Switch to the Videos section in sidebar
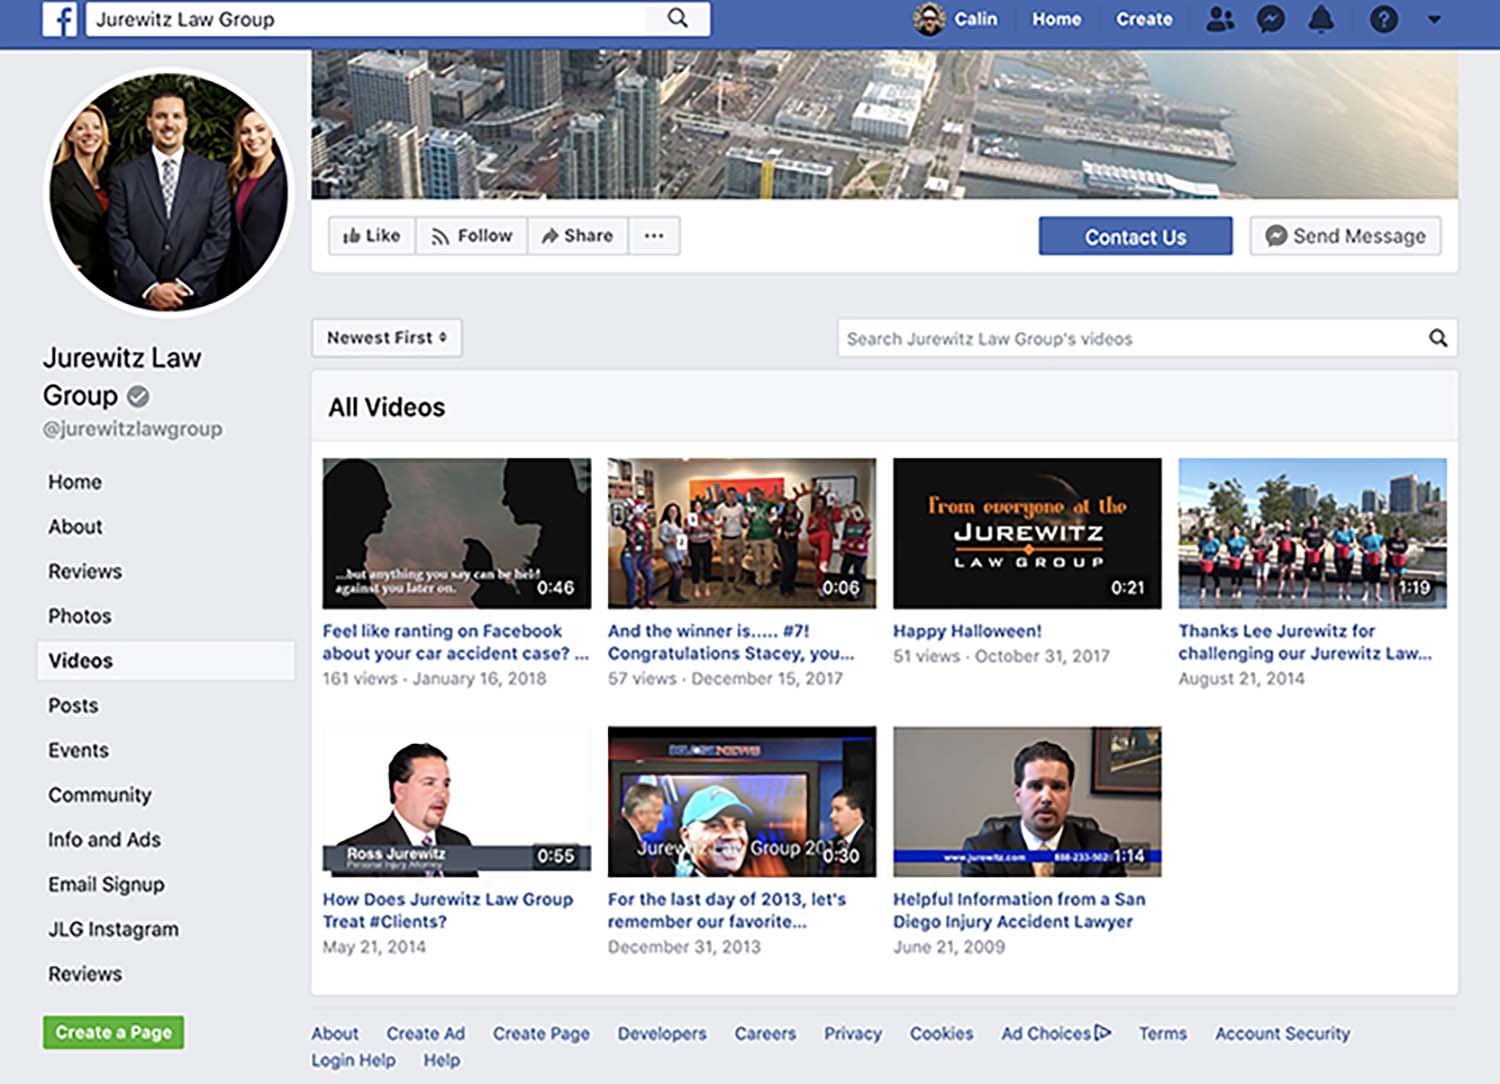This screenshot has height=1084, width=1500. point(80,660)
